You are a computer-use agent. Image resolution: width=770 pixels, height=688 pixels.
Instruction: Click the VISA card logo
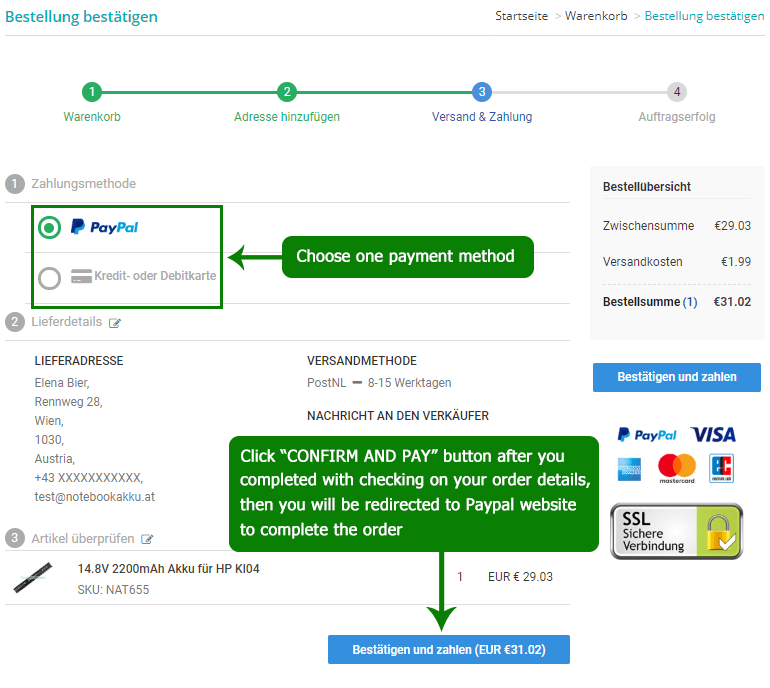point(713,435)
